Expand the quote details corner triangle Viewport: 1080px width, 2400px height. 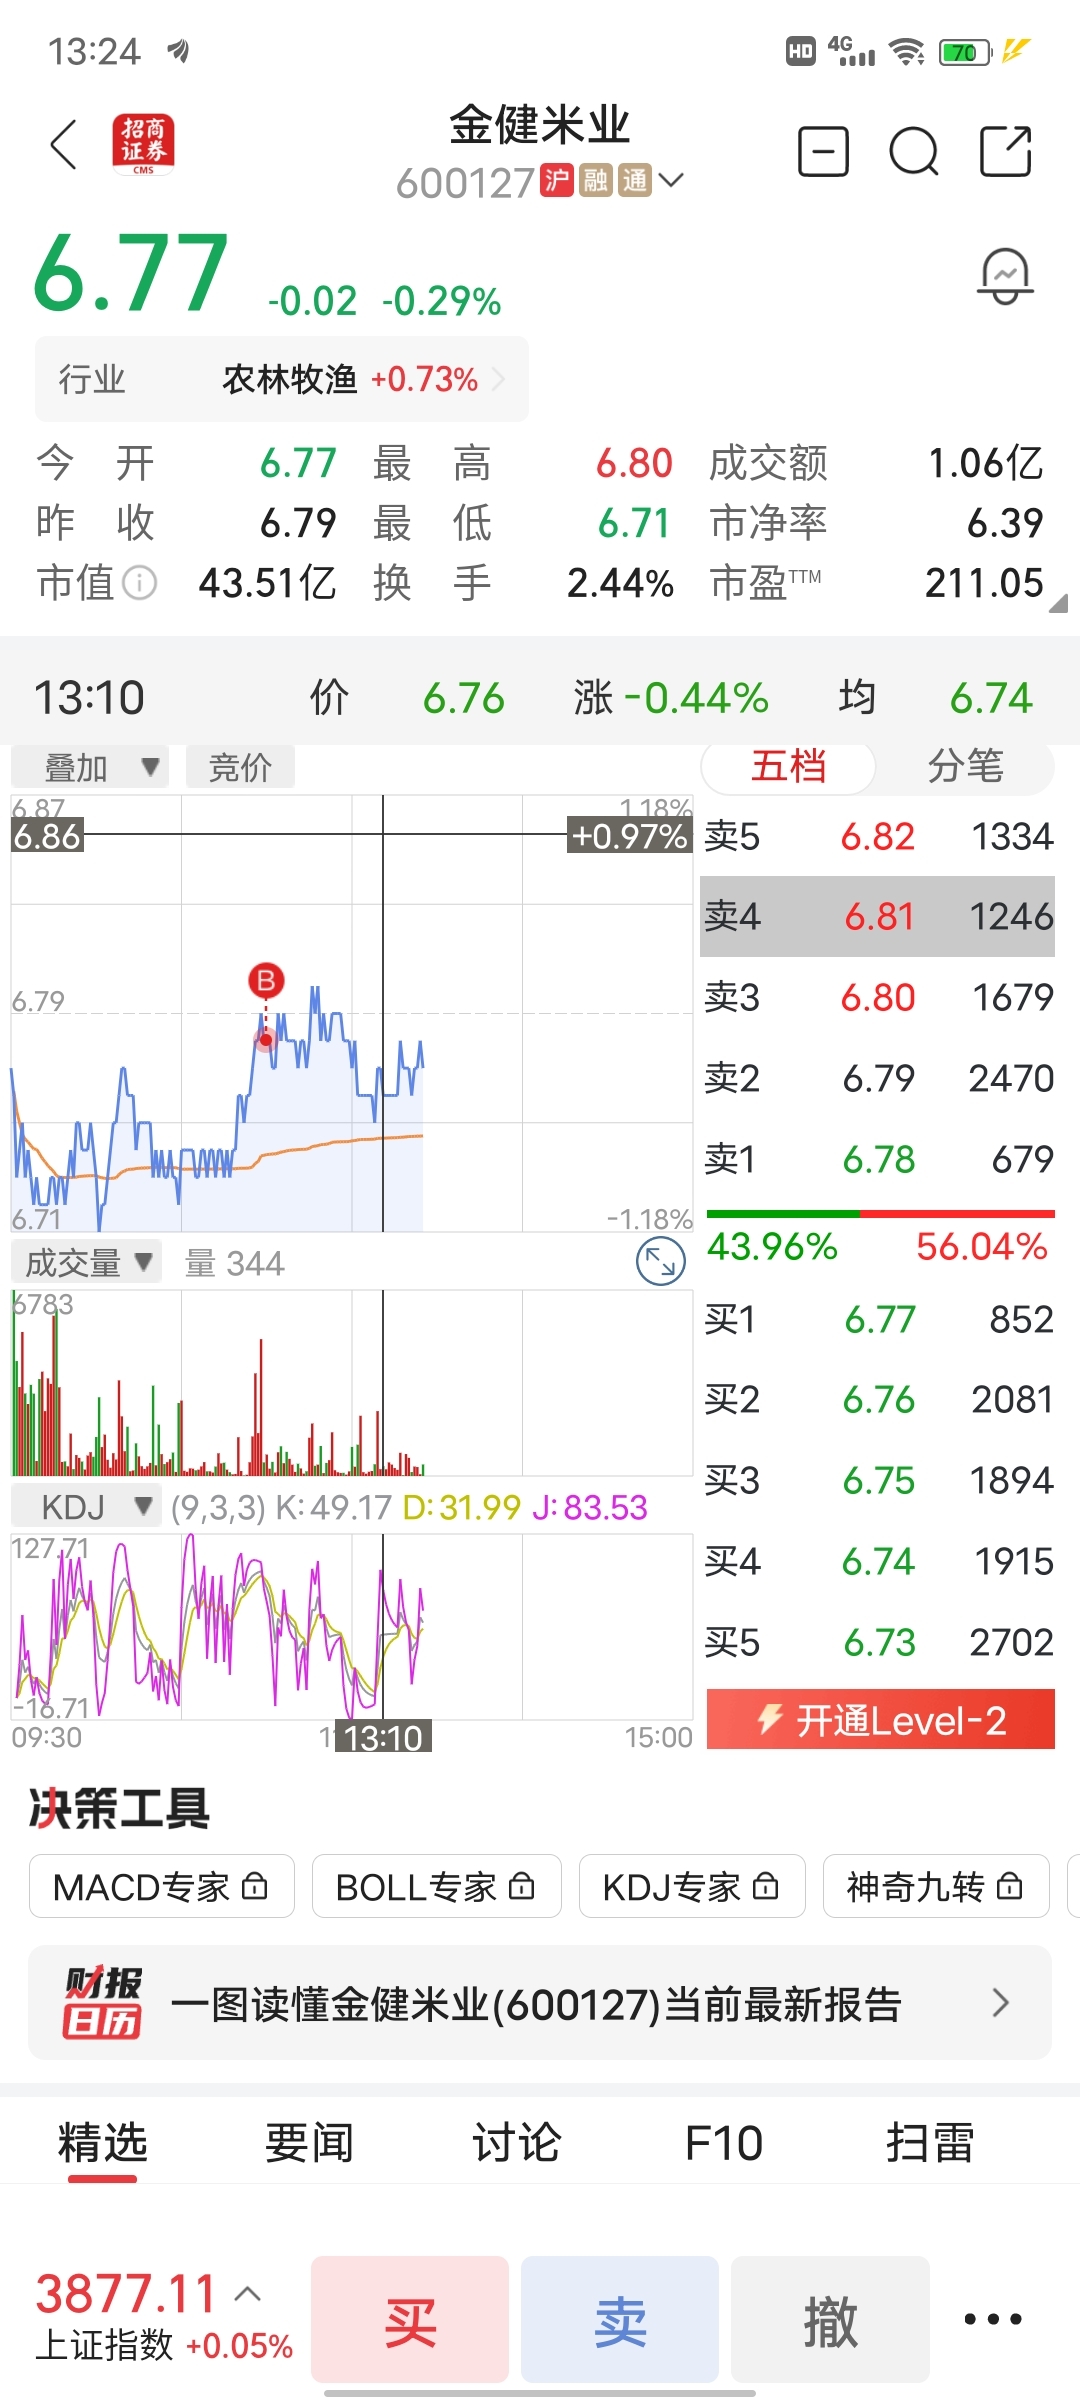click(x=1058, y=603)
